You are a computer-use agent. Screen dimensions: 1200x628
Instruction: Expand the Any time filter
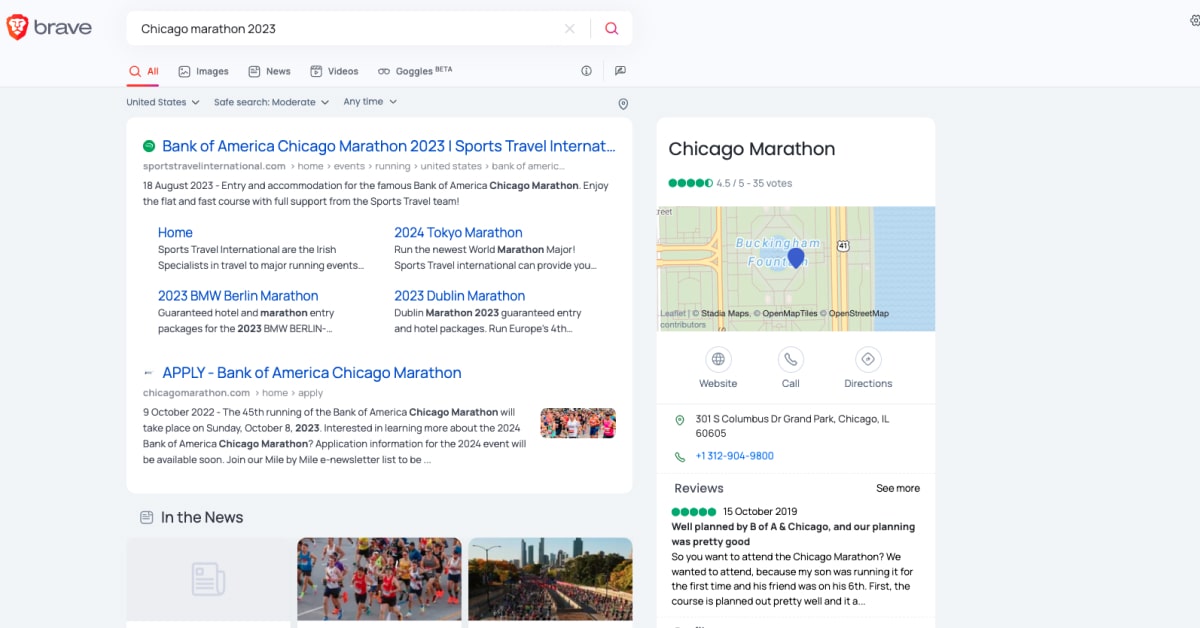(x=370, y=102)
